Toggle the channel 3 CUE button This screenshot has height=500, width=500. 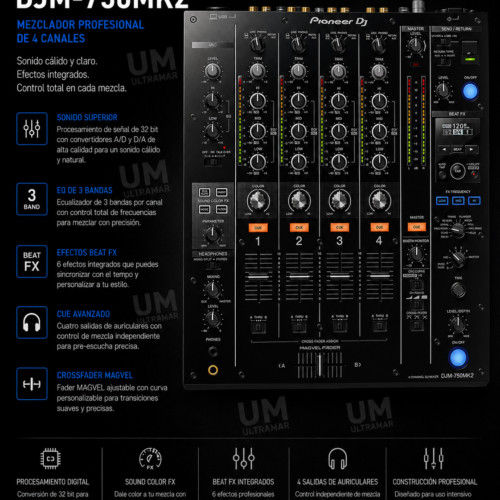pos(339,228)
